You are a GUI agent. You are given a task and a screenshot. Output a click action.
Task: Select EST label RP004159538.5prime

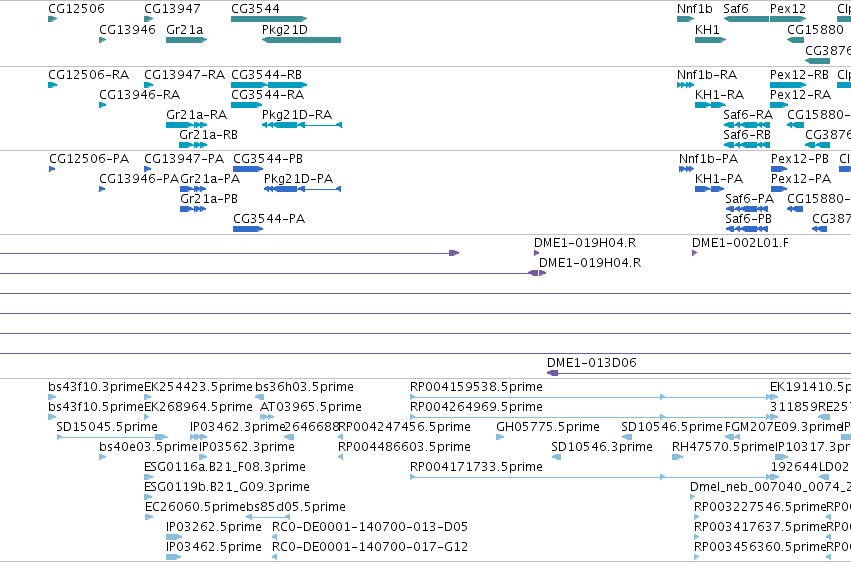476,387
